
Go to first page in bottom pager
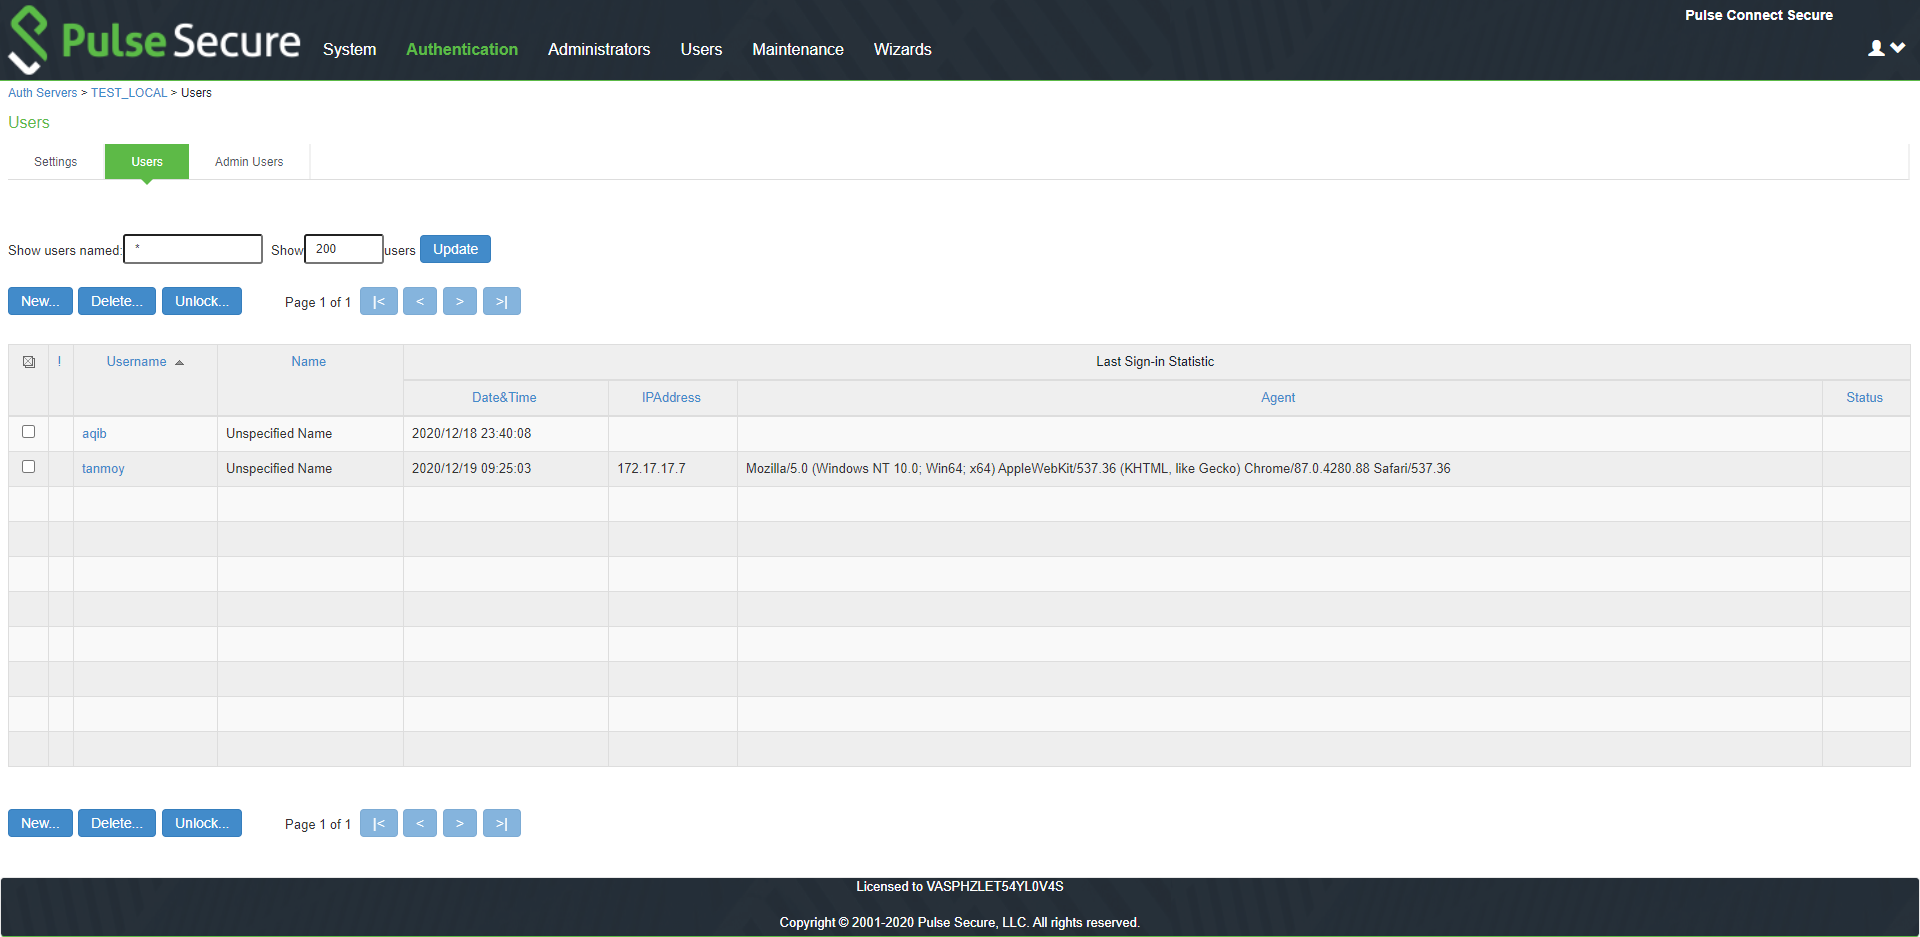(379, 823)
